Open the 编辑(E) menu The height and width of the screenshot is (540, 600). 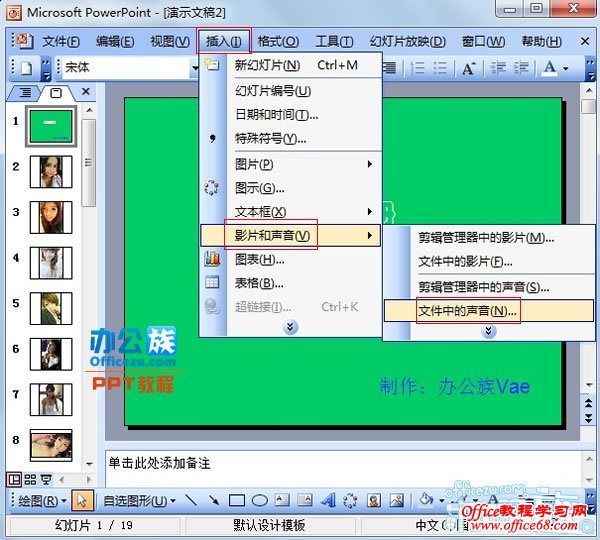115,41
